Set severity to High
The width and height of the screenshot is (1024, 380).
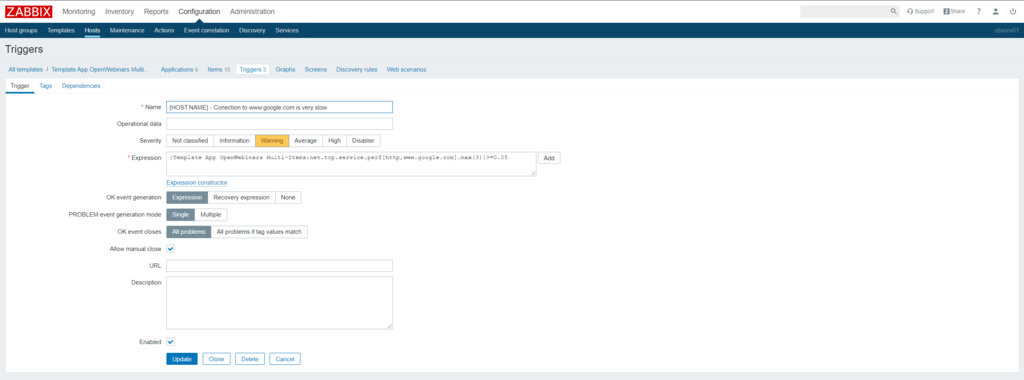(334, 140)
